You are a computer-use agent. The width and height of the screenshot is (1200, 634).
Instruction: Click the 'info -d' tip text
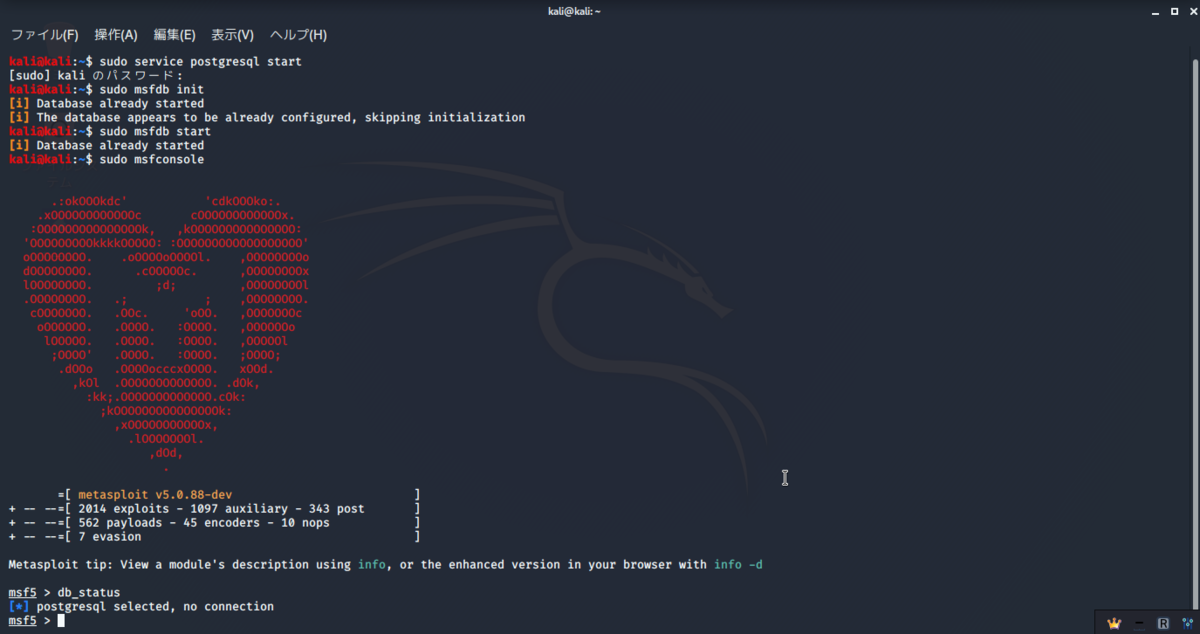738,565
